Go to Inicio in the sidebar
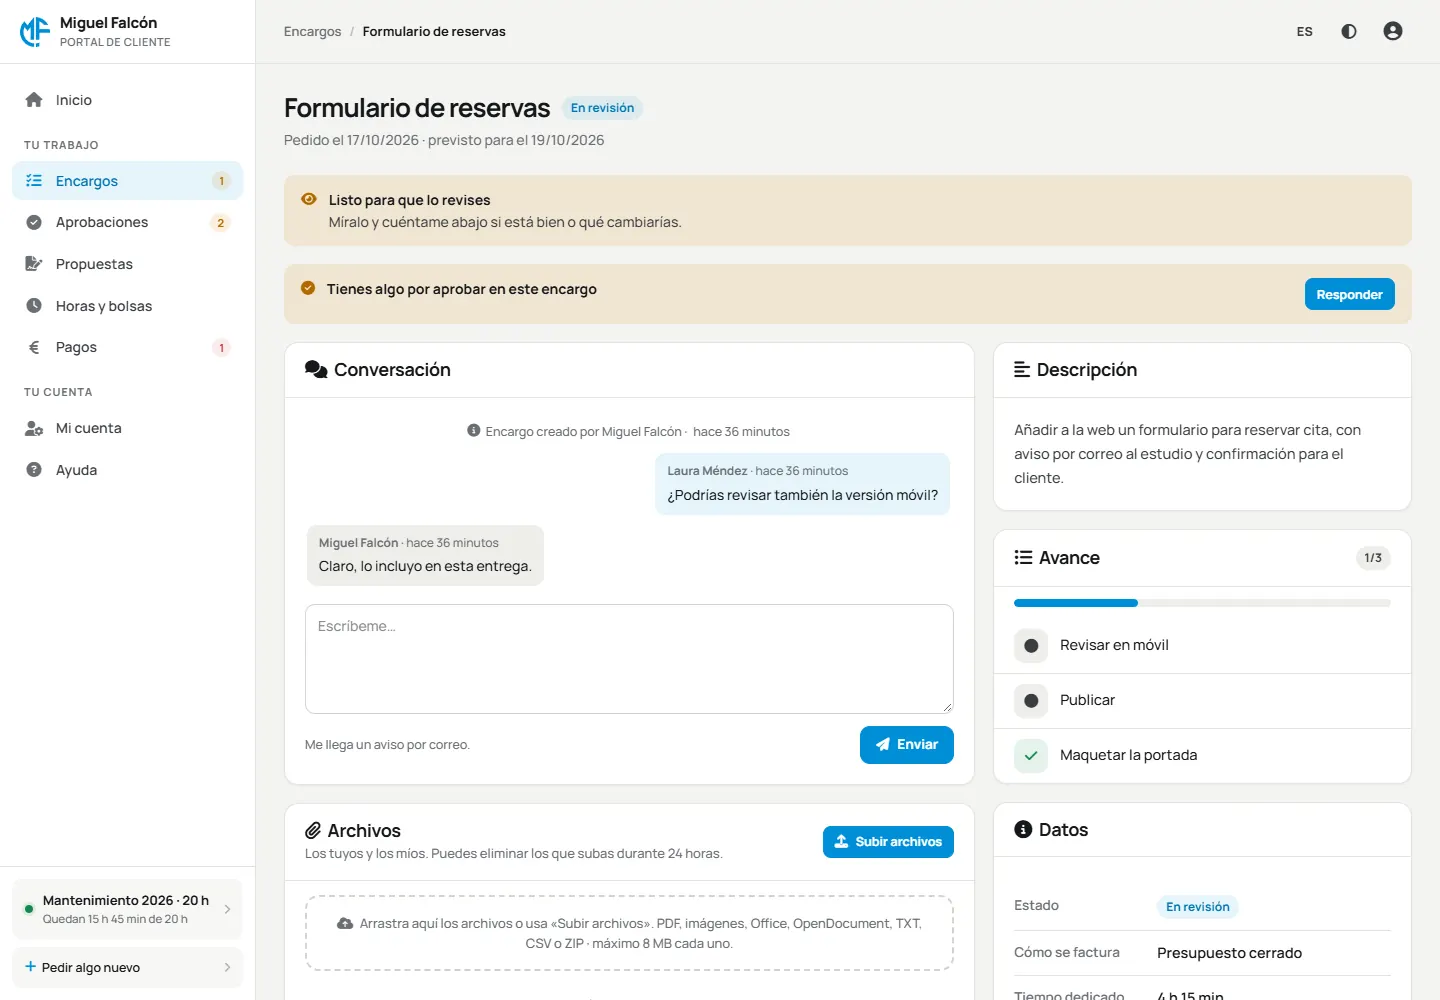The image size is (1440, 1000). click(x=127, y=100)
